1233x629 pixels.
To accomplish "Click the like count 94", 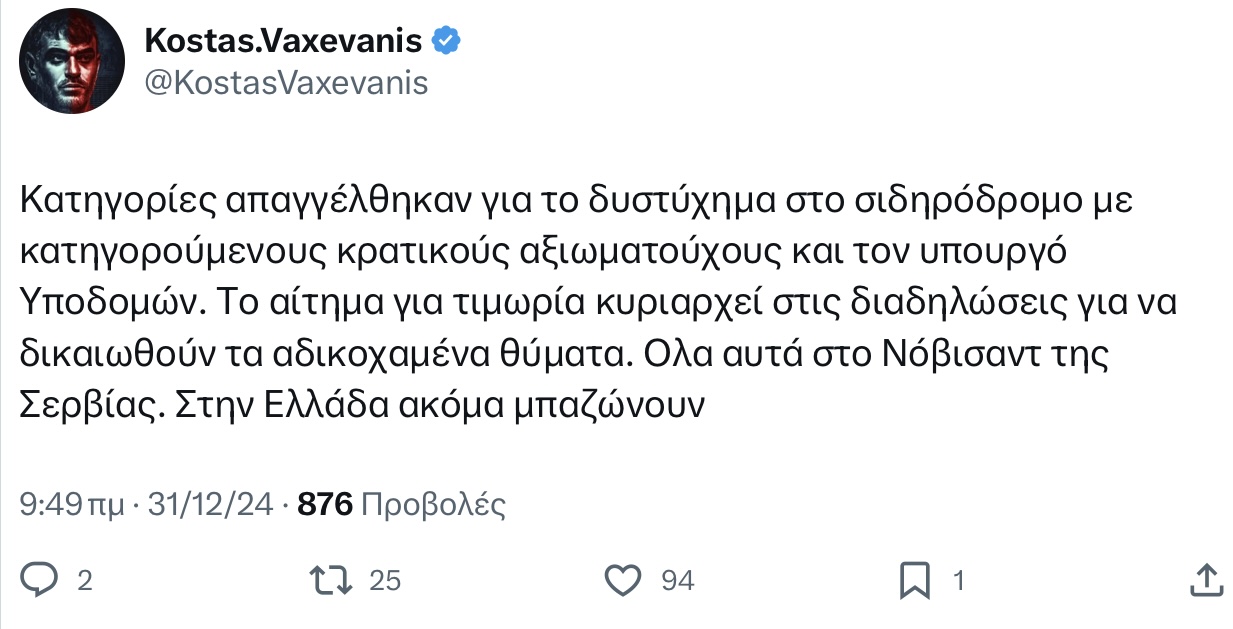I will pos(677,580).
